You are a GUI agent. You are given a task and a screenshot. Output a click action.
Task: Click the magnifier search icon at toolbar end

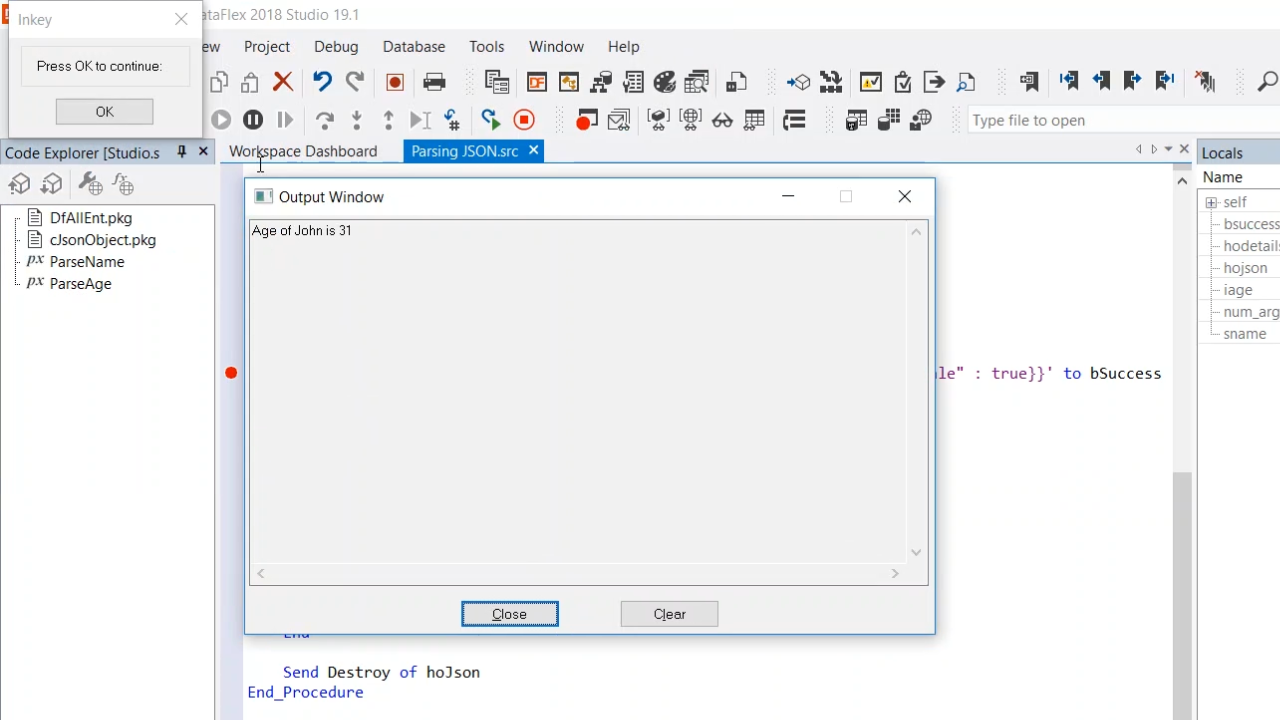[x=1266, y=82]
